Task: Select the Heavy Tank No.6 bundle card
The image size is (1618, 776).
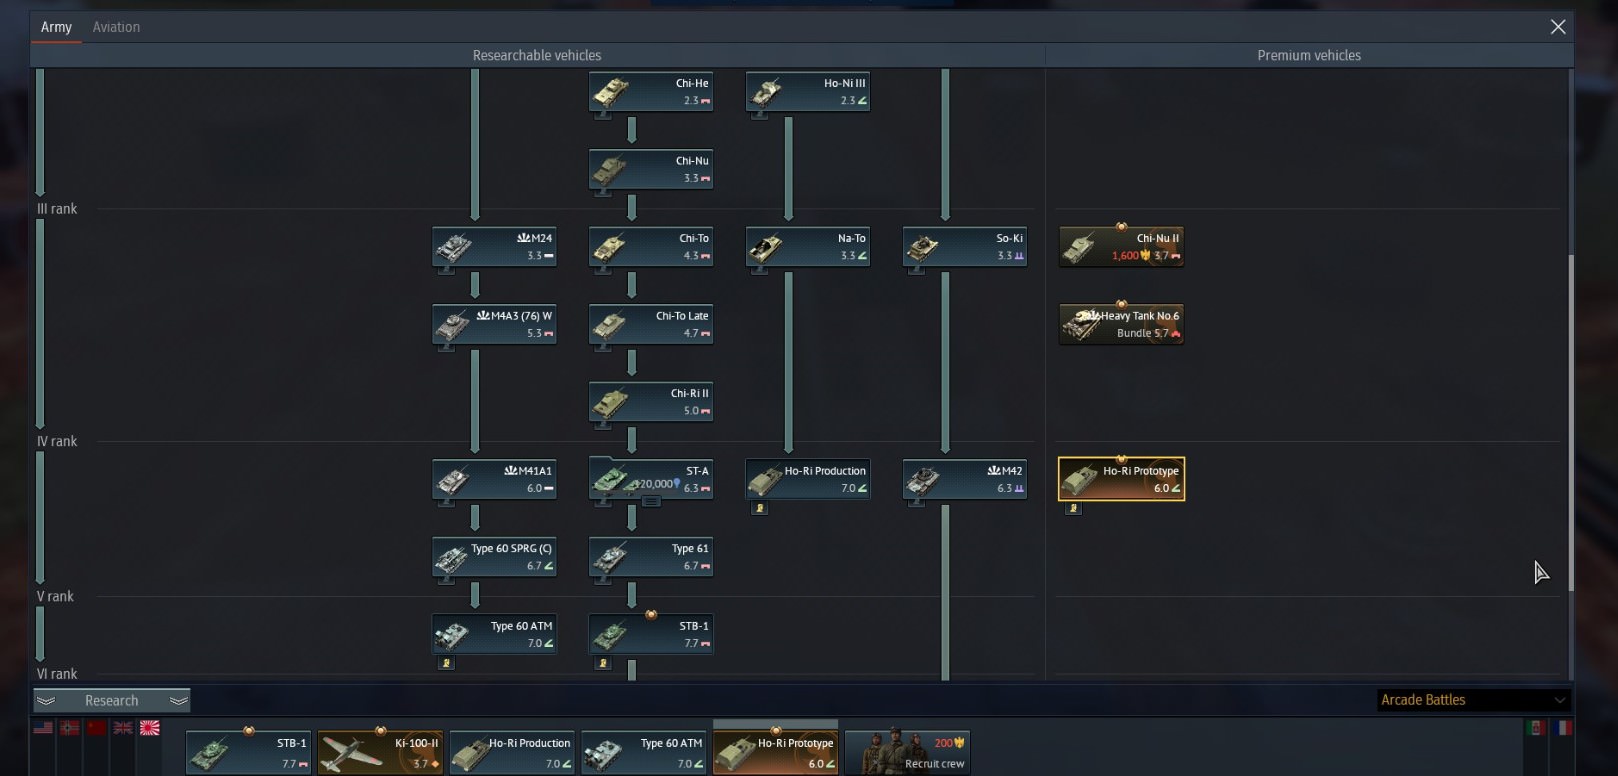Action: [1121, 324]
